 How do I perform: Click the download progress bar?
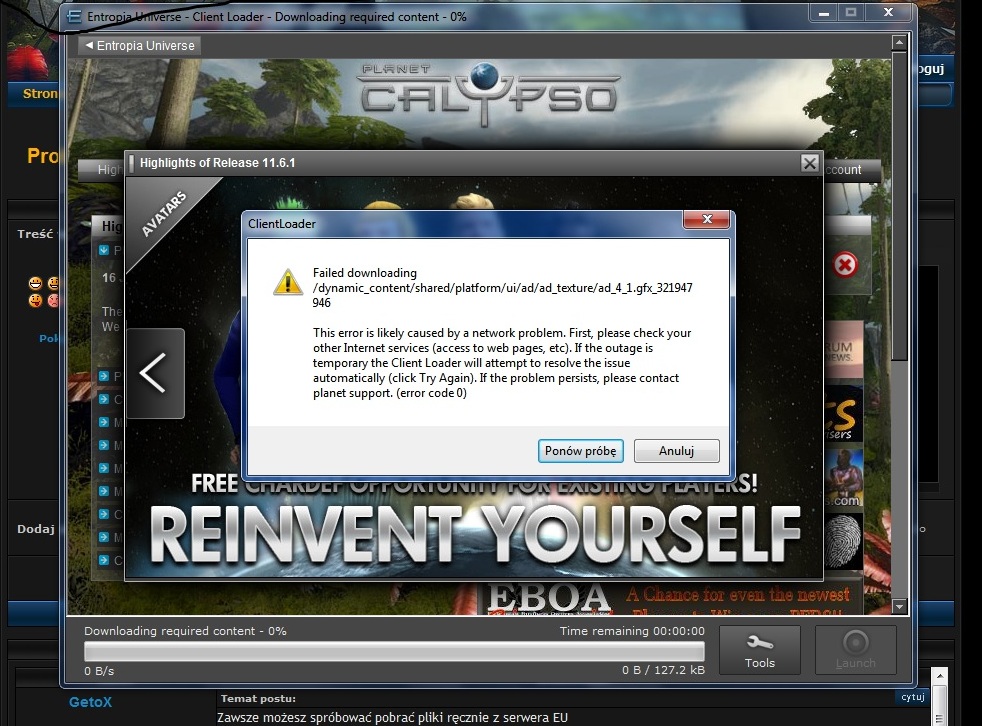tap(394, 652)
